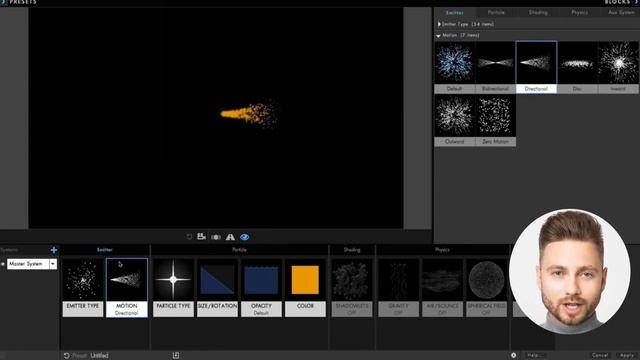Switch to the Shading blocks tab
640x360 pixels.
538,13
